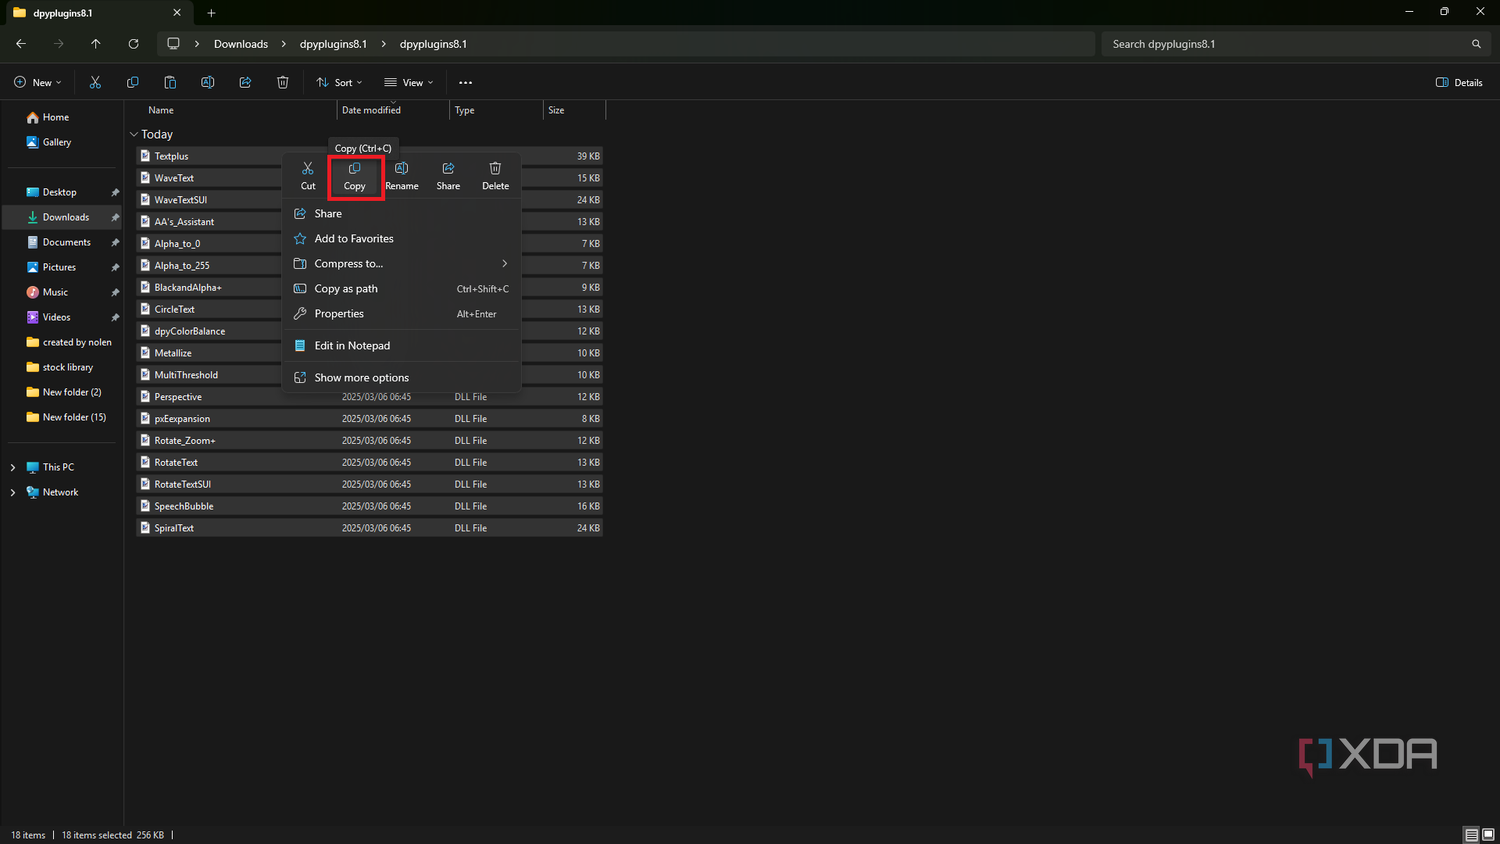Open the Sort dropdown
Viewport: 1500px width, 844px height.
(x=339, y=82)
